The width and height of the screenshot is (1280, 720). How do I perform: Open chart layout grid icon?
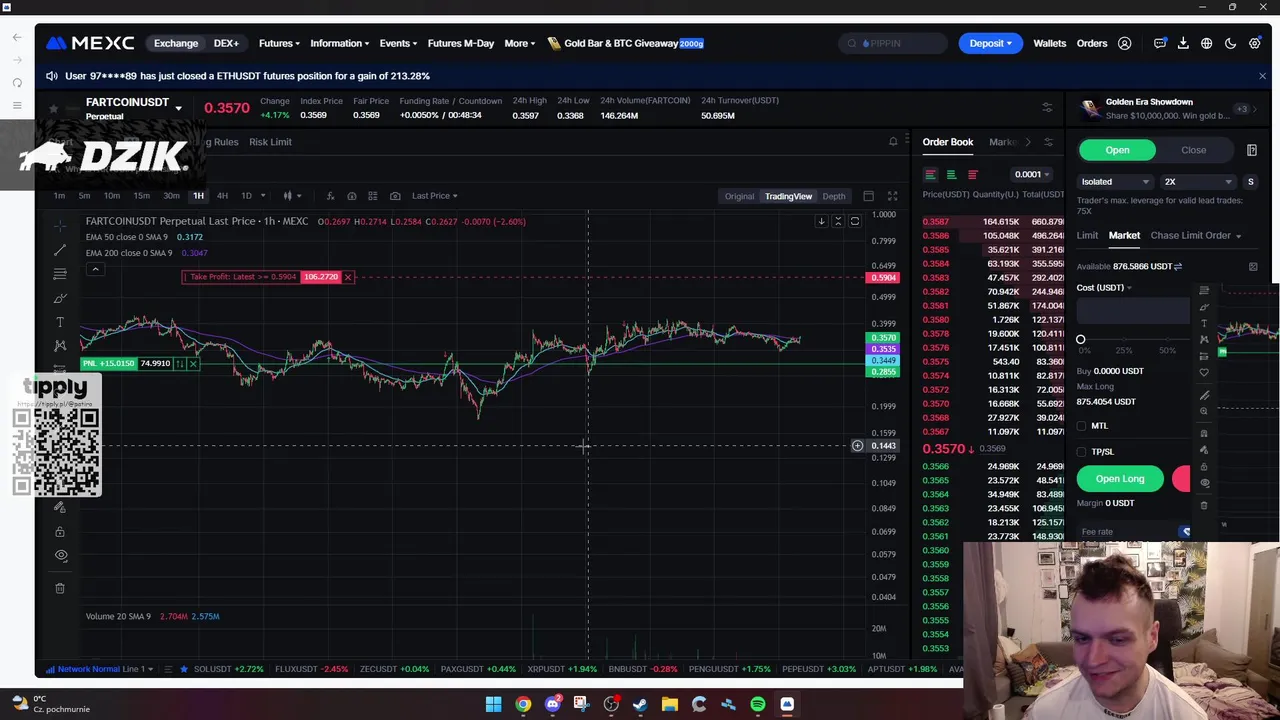373,196
